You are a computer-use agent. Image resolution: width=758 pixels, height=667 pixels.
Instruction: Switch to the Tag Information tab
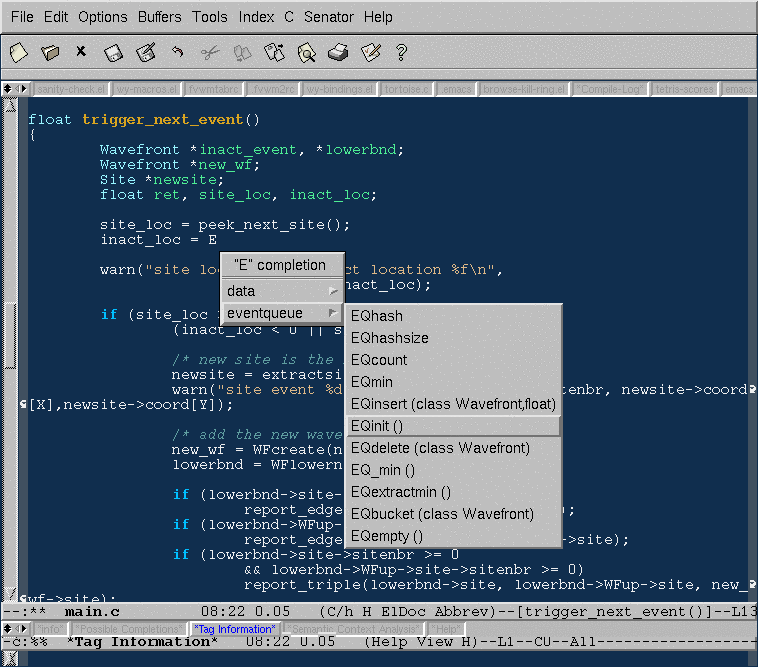[x=236, y=629]
